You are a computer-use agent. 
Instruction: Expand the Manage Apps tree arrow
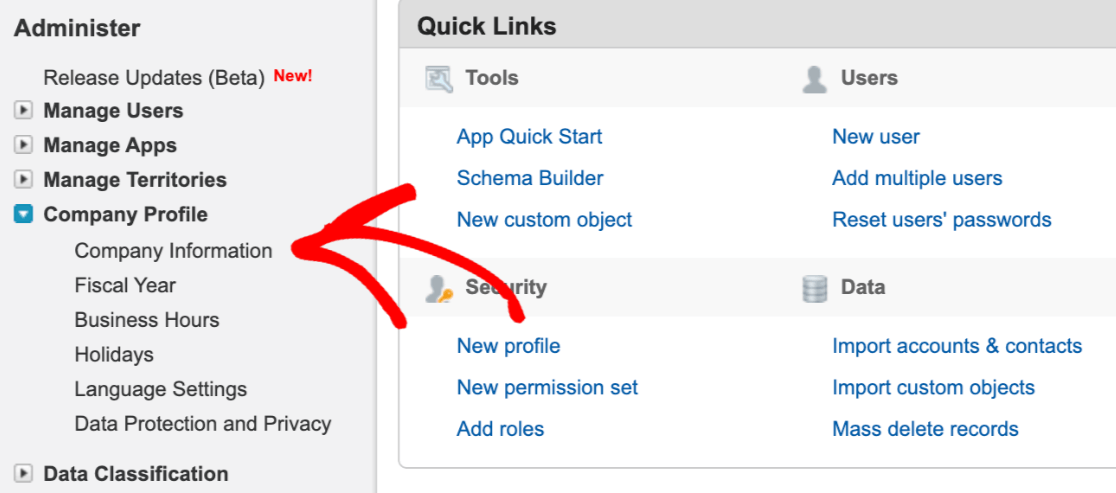coord(23,146)
